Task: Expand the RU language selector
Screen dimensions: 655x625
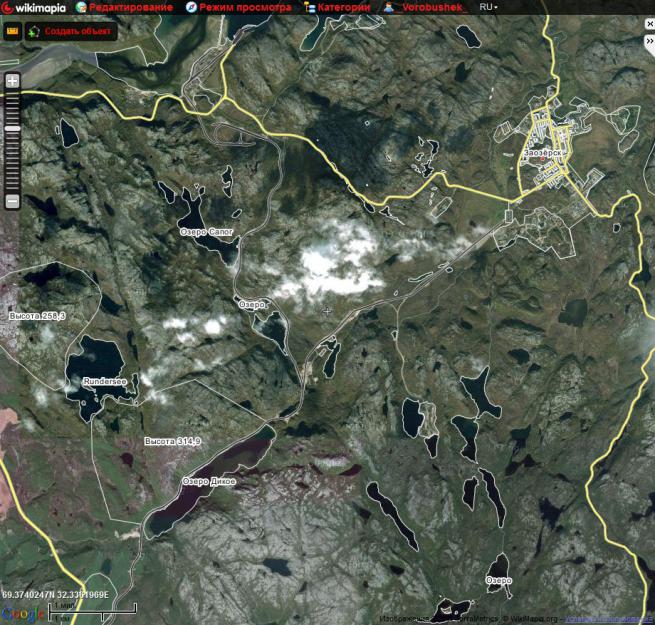Action: [x=489, y=7]
